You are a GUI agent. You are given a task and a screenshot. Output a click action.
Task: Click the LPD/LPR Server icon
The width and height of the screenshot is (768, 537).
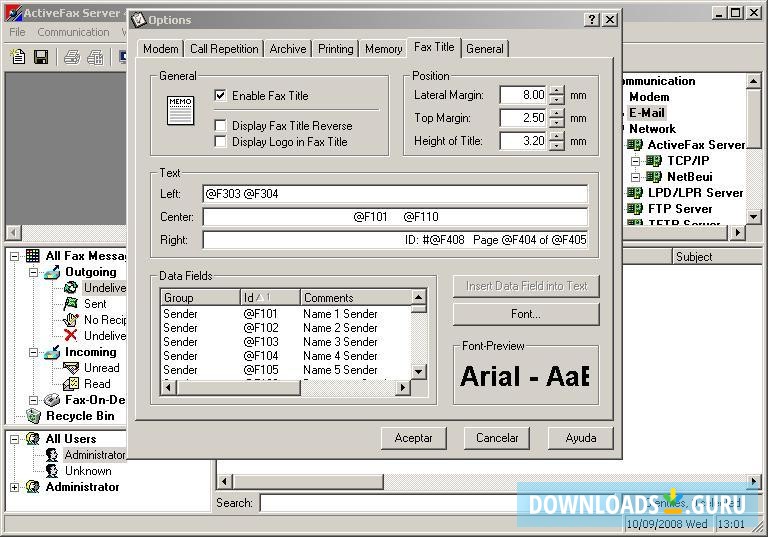(x=635, y=193)
